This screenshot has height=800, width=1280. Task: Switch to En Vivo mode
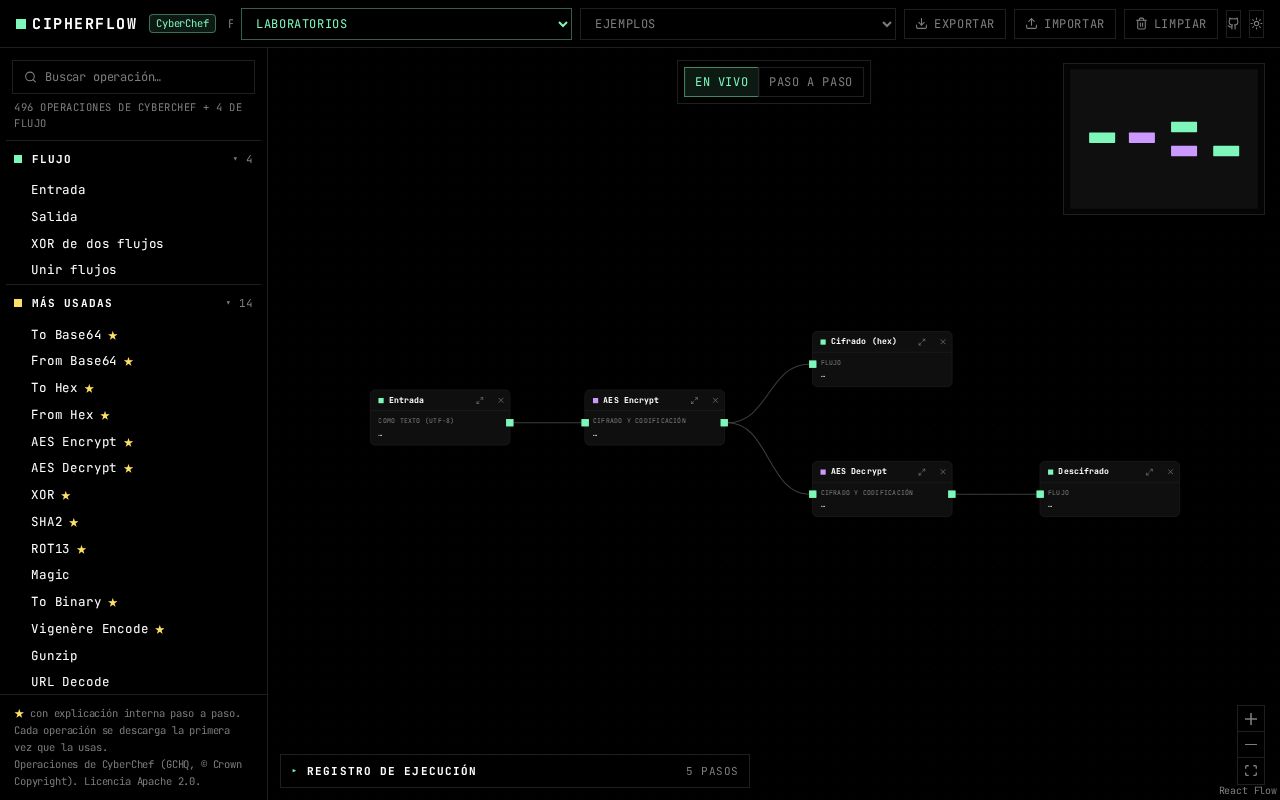721,82
